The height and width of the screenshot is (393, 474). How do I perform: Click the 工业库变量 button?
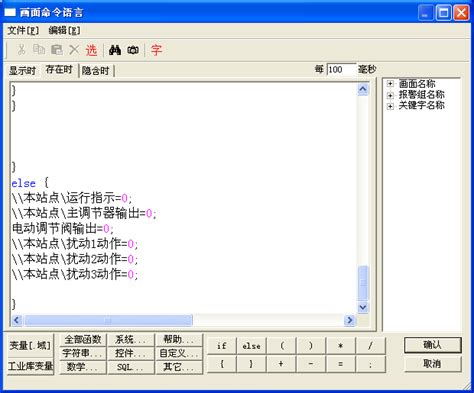tap(30, 366)
